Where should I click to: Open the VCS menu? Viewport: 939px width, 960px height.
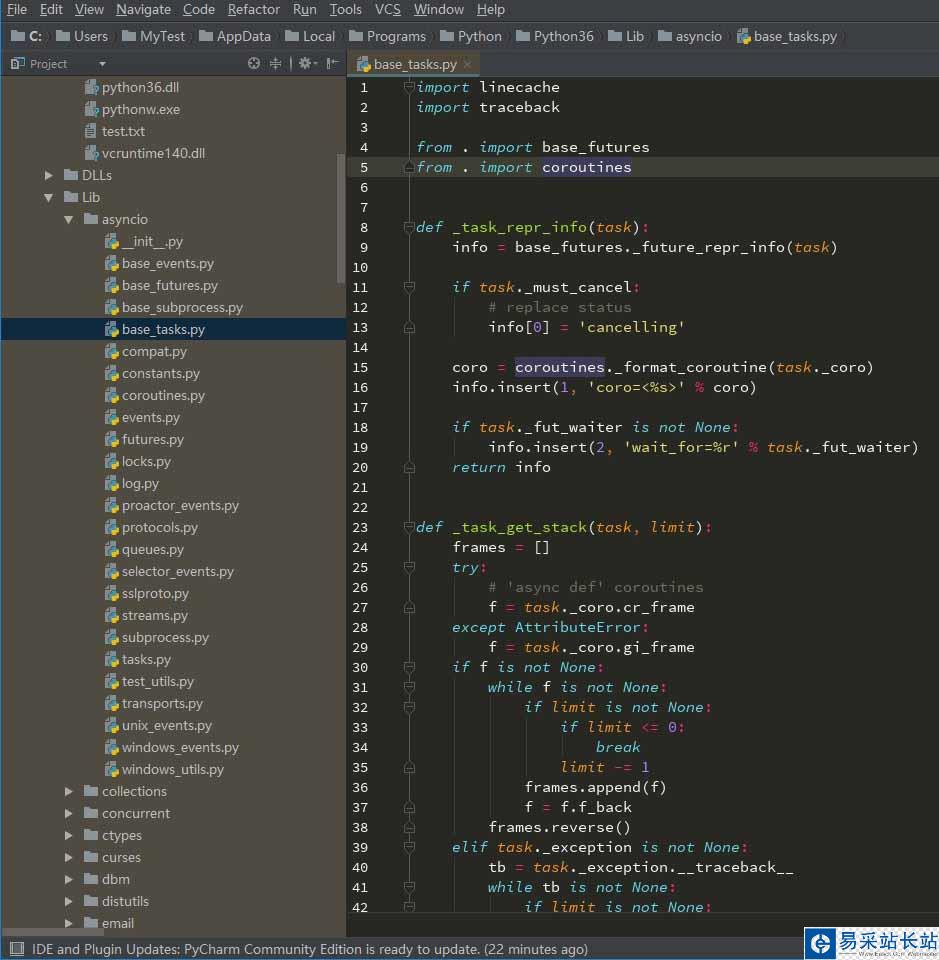(x=387, y=9)
